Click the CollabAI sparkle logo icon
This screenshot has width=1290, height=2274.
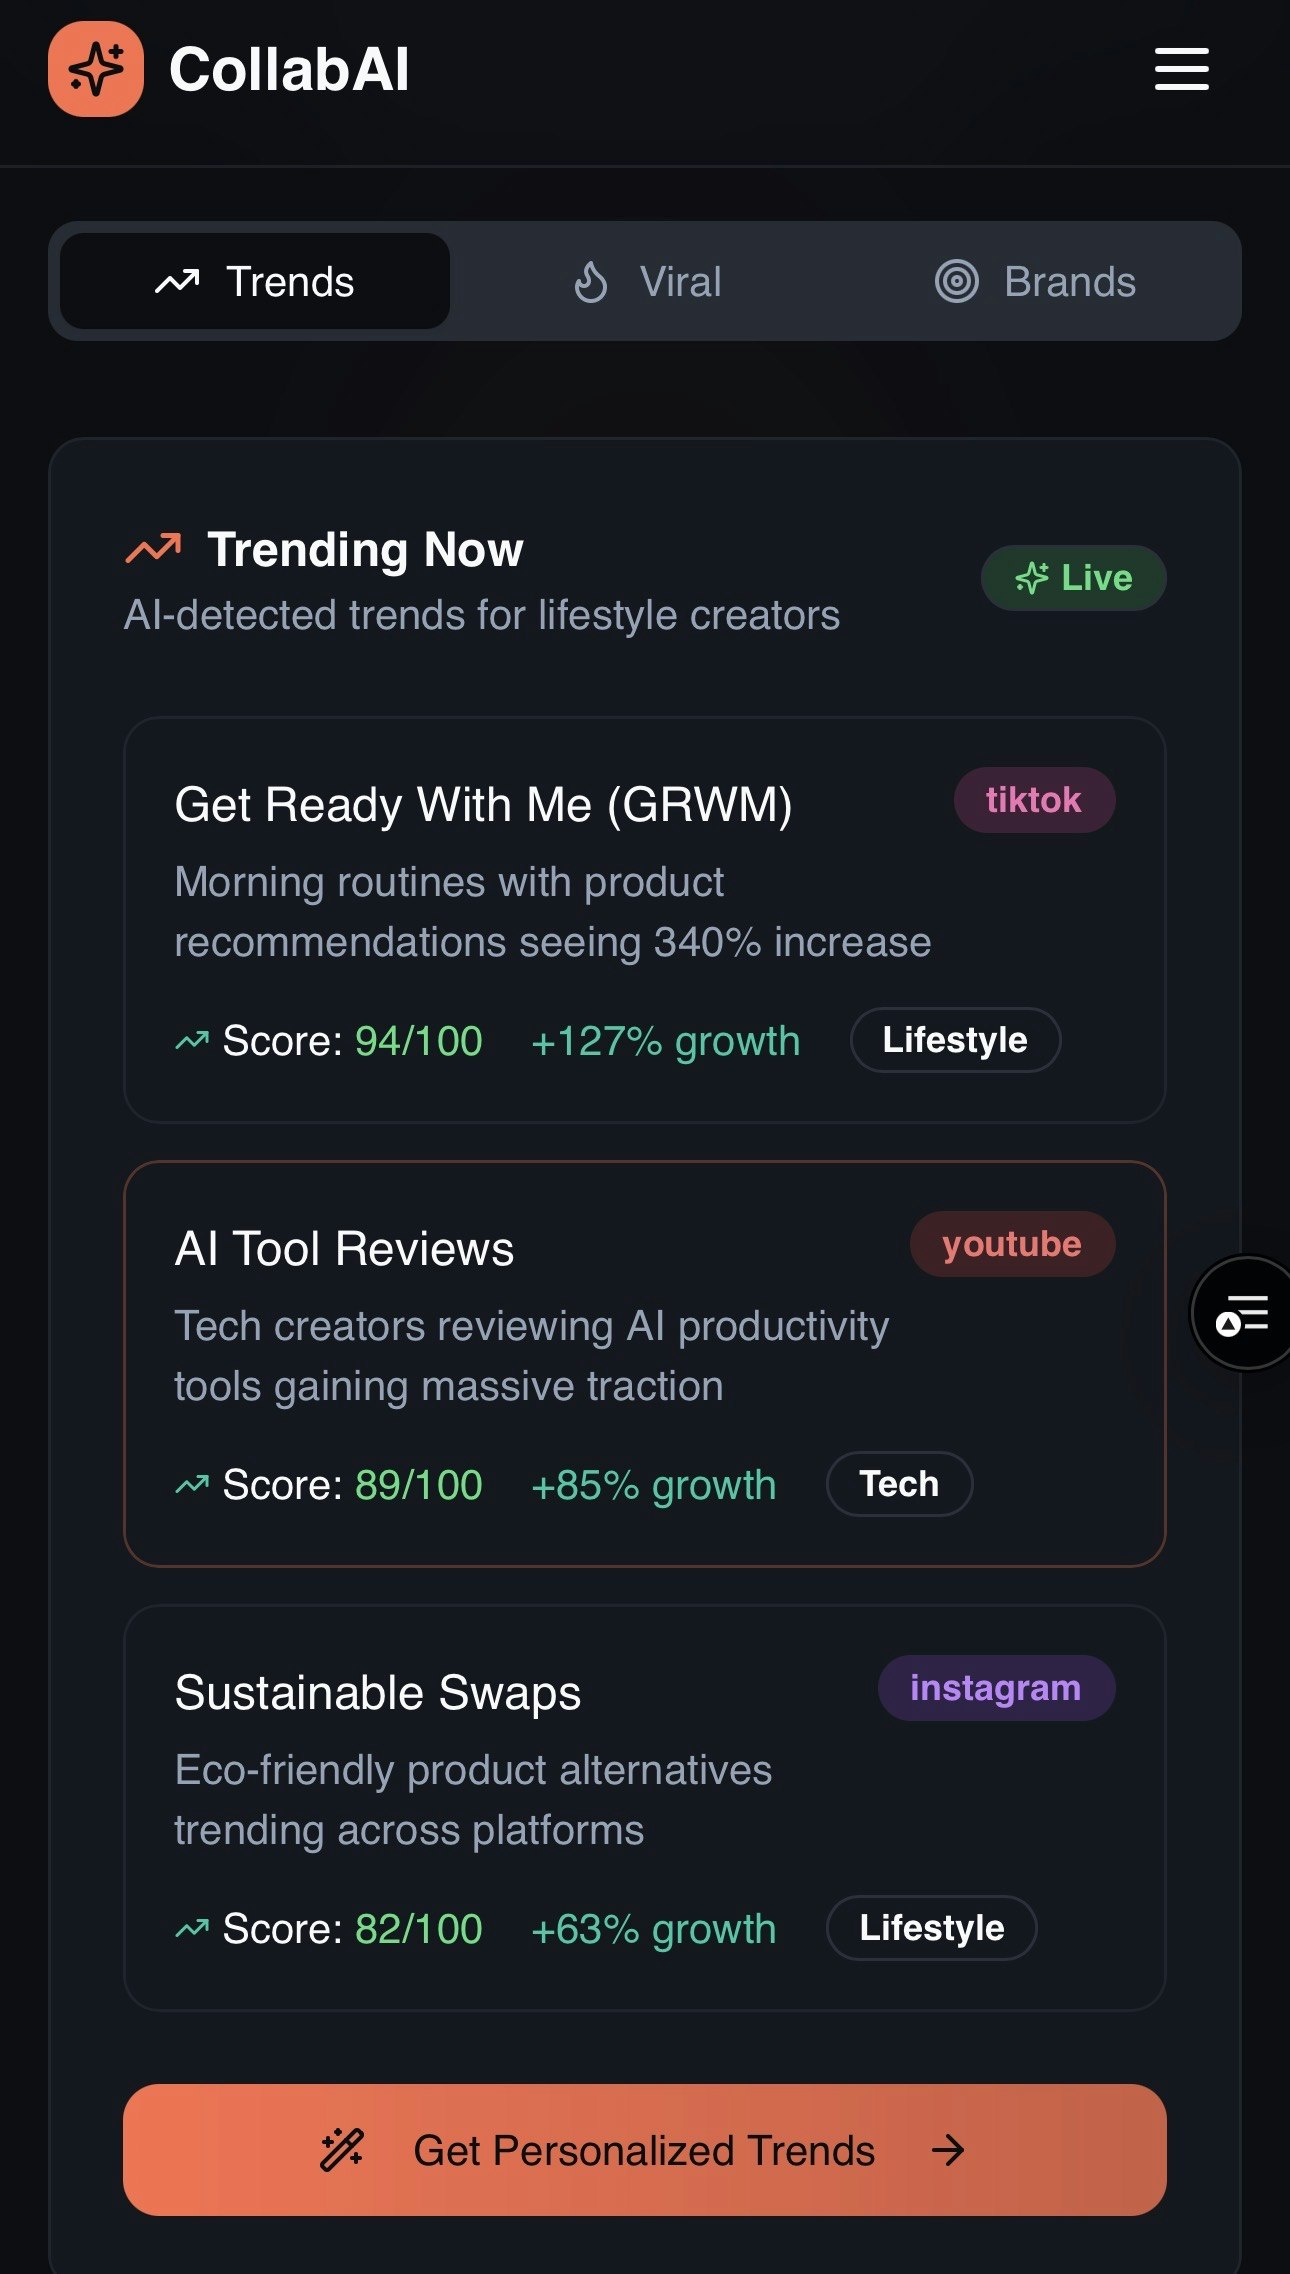(96, 69)
